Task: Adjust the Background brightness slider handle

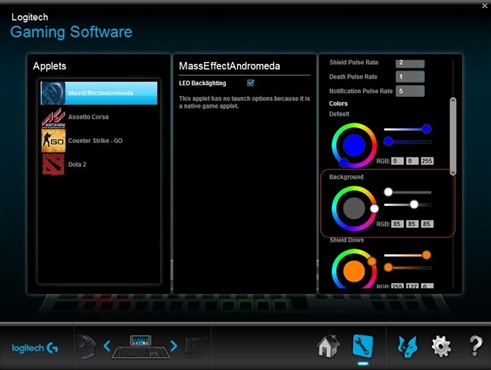Action: pyautogui.click(x=414, y=204)
